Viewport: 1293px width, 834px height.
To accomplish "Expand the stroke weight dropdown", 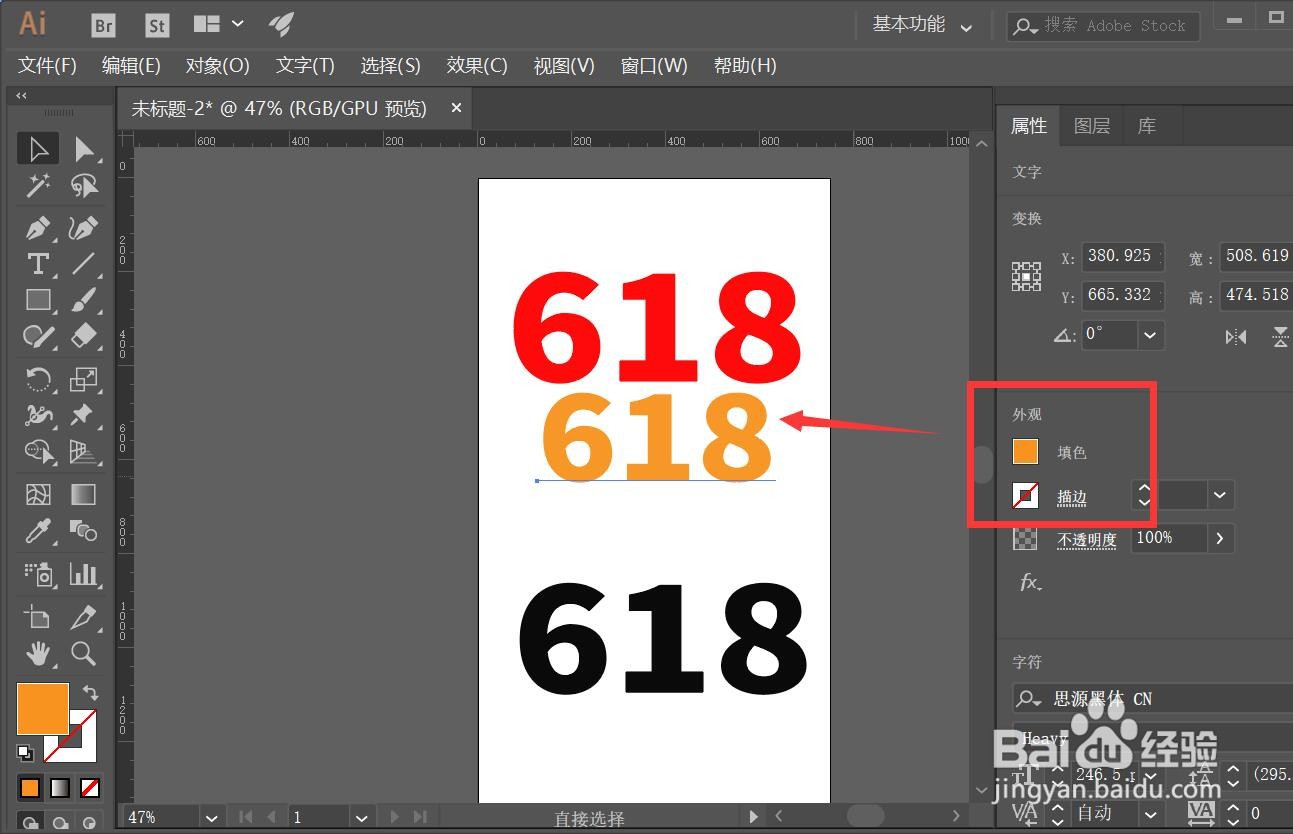I will point(1219,494).
